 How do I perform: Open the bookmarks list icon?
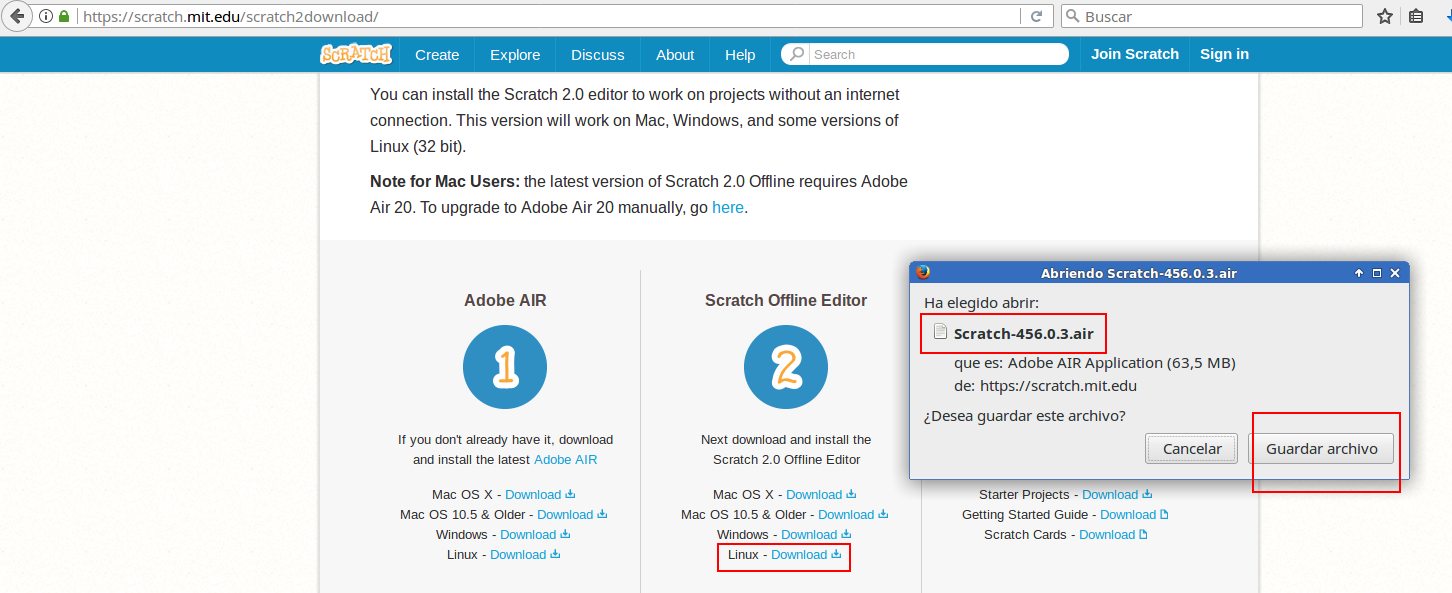1416,17
